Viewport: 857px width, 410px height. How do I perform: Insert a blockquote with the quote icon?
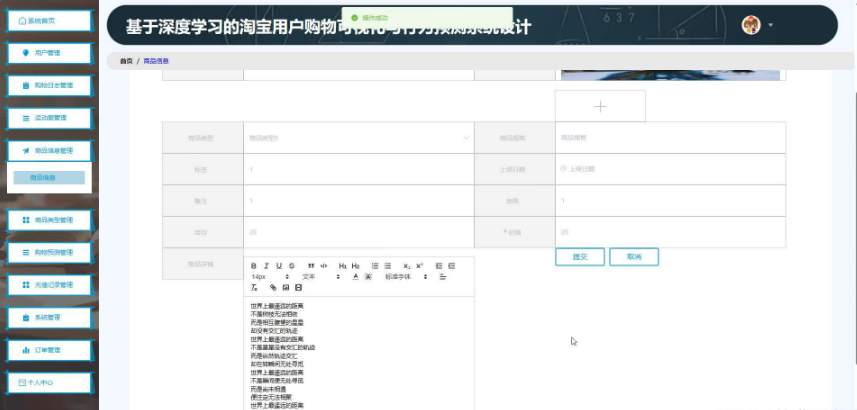click(x=311, y=266)
